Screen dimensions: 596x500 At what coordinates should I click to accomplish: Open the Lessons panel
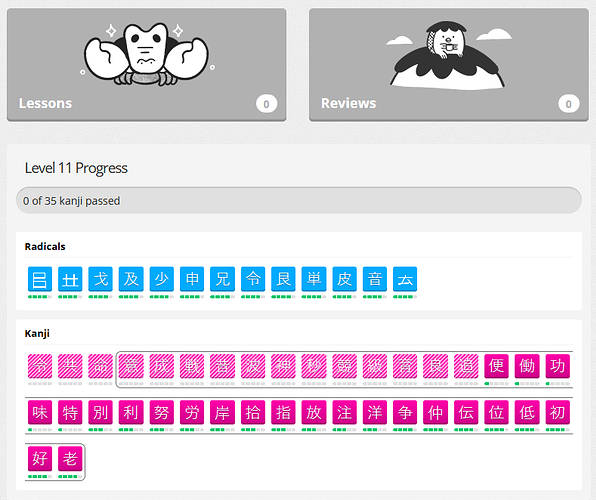tap(147, 65)
